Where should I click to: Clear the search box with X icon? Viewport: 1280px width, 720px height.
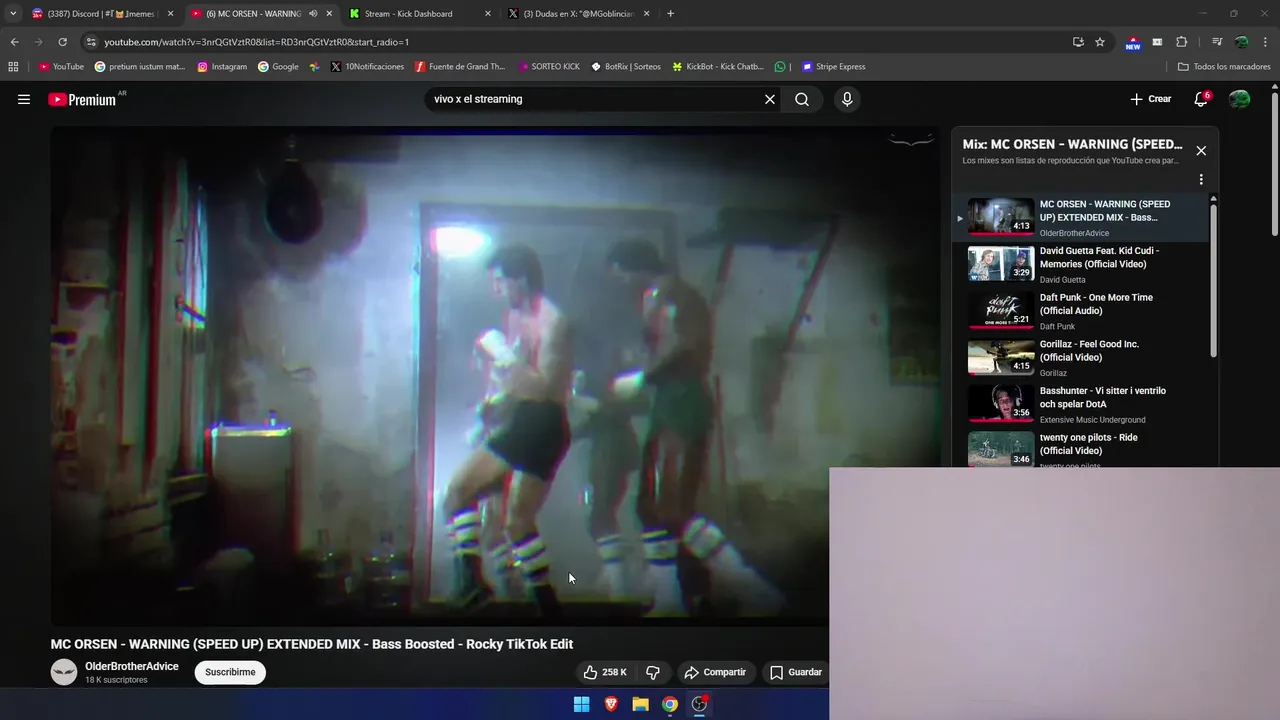tap(770, 99)
